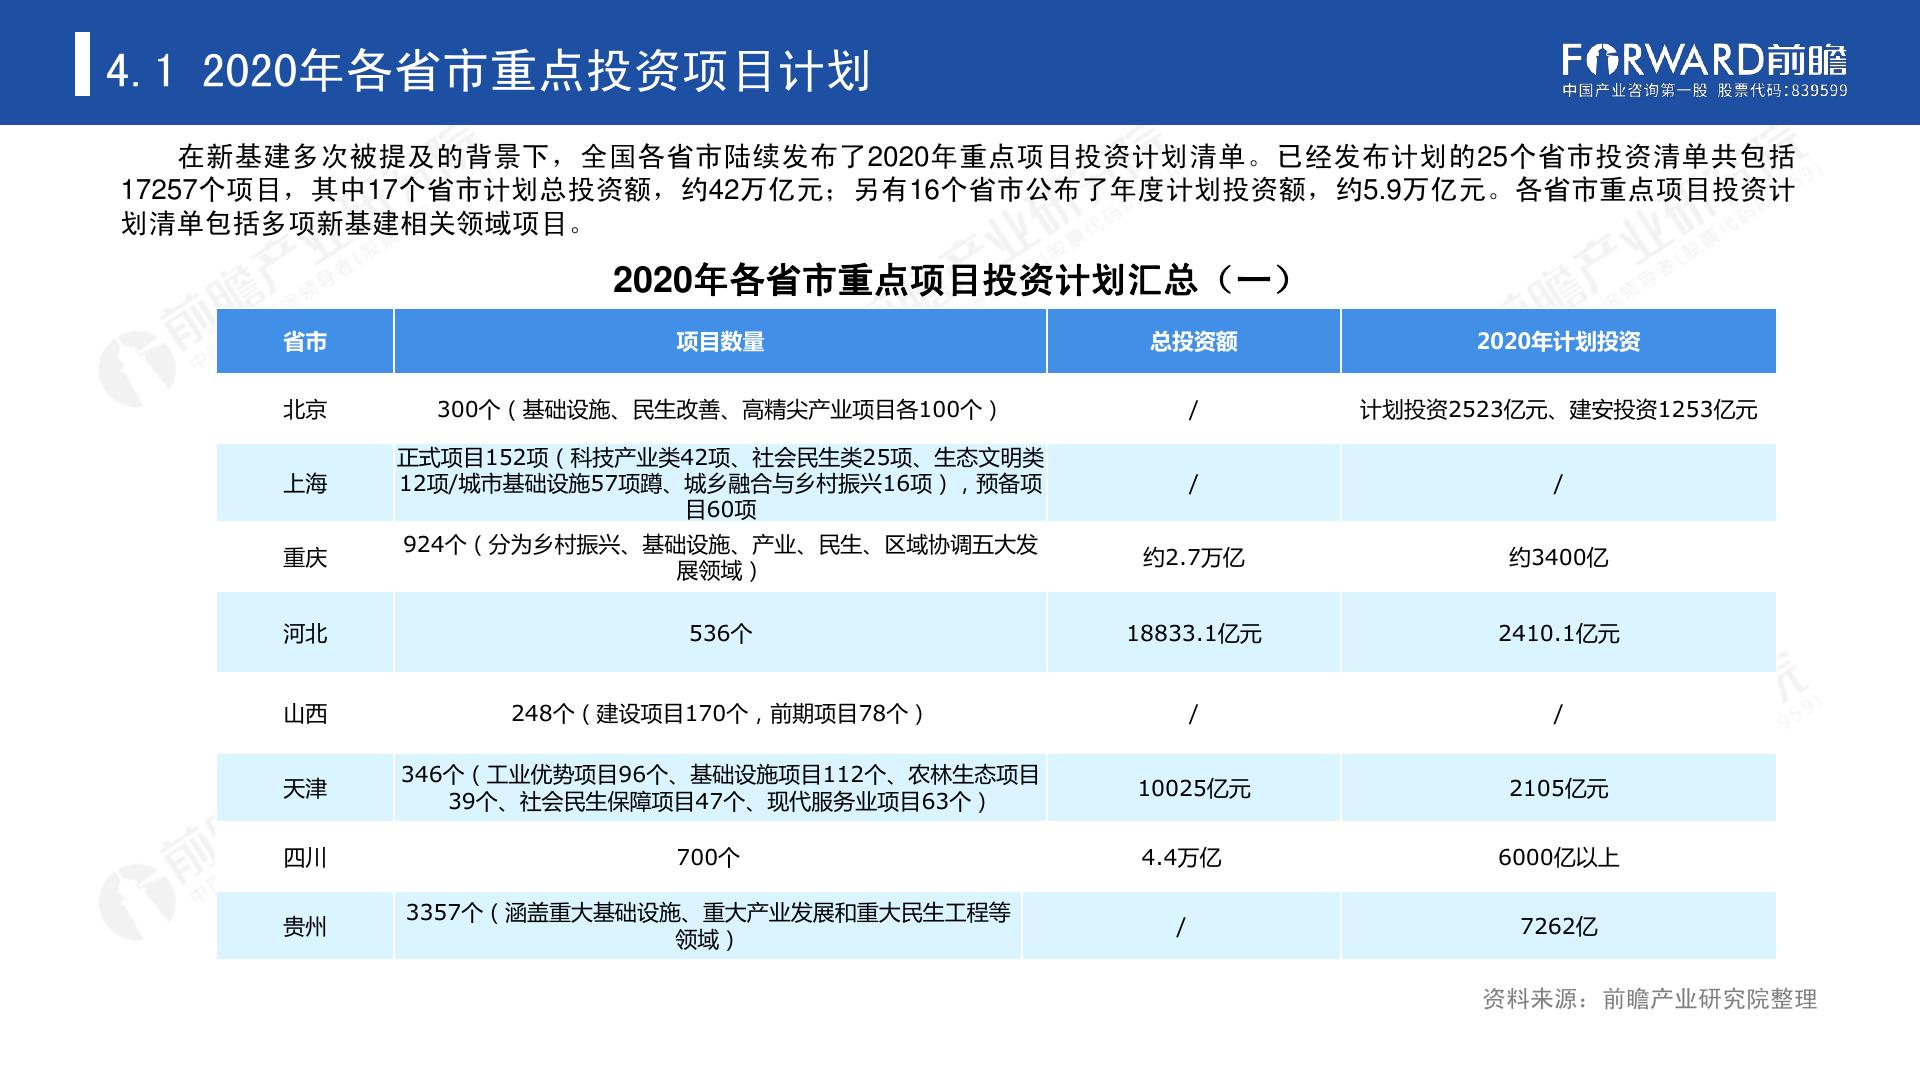Select the '北京' row label

pyautogui.click(x=305, y=410)
